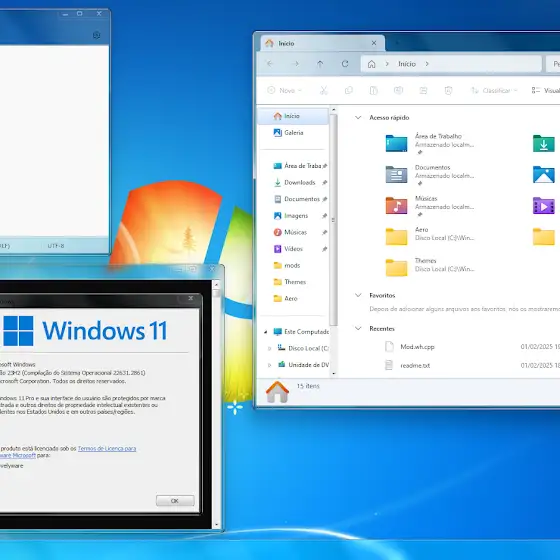Click the chevron after Início in address bar

tap(427, 64)
